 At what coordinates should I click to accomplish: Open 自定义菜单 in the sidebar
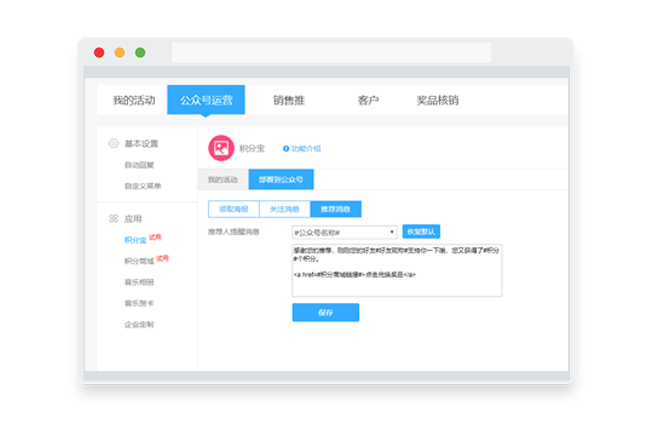tap(143, 186)
